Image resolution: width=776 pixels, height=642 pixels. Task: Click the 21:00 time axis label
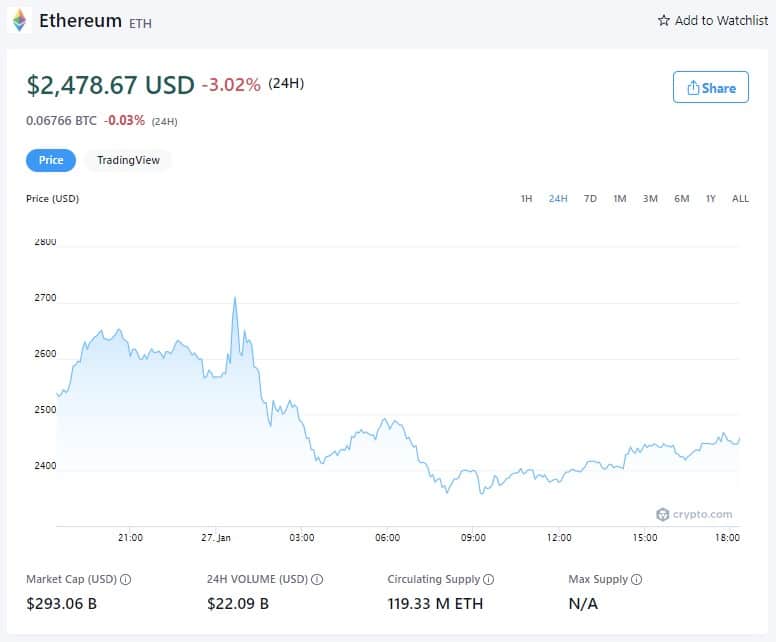(130, 538)
